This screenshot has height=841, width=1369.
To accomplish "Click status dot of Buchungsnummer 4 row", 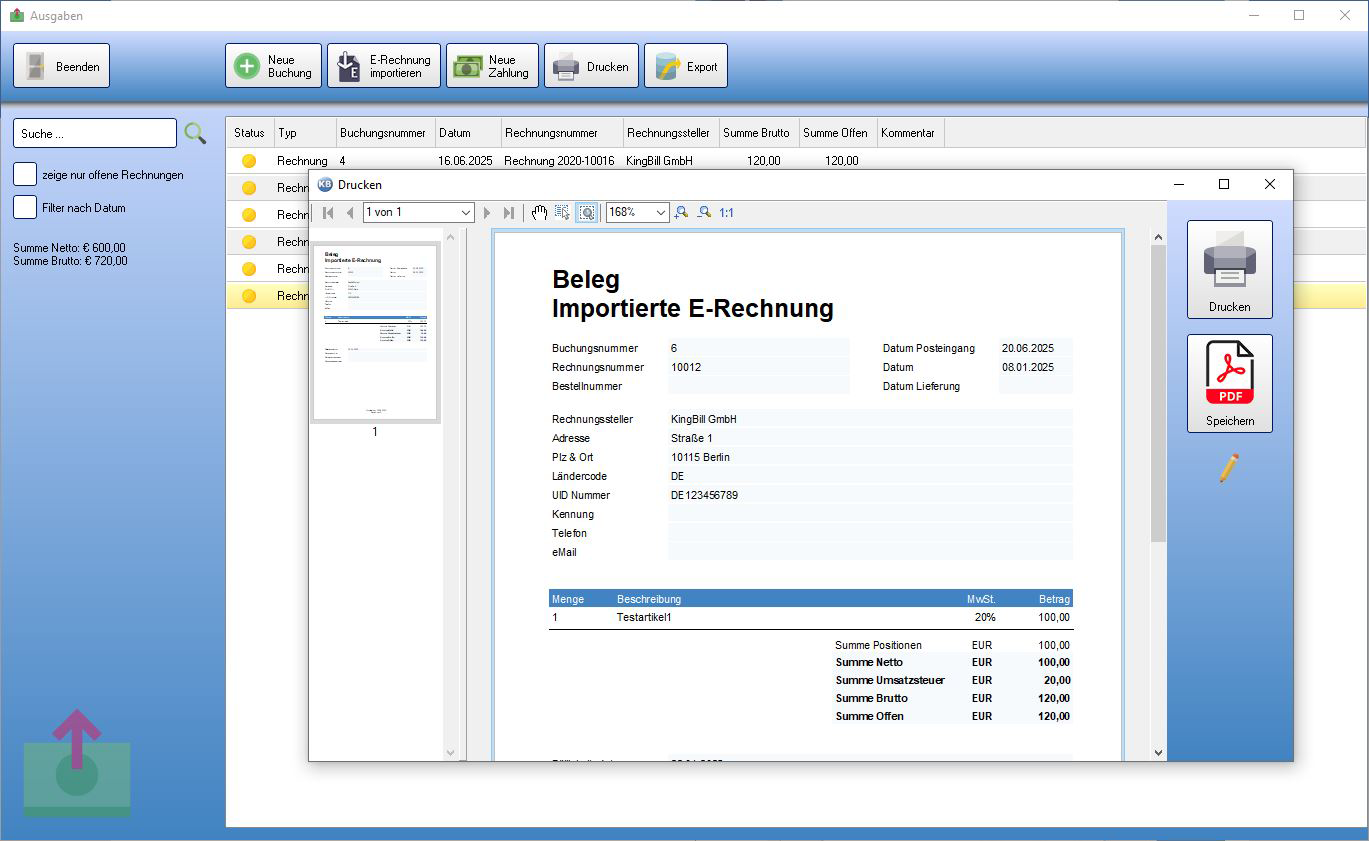I will click(249, 161).
